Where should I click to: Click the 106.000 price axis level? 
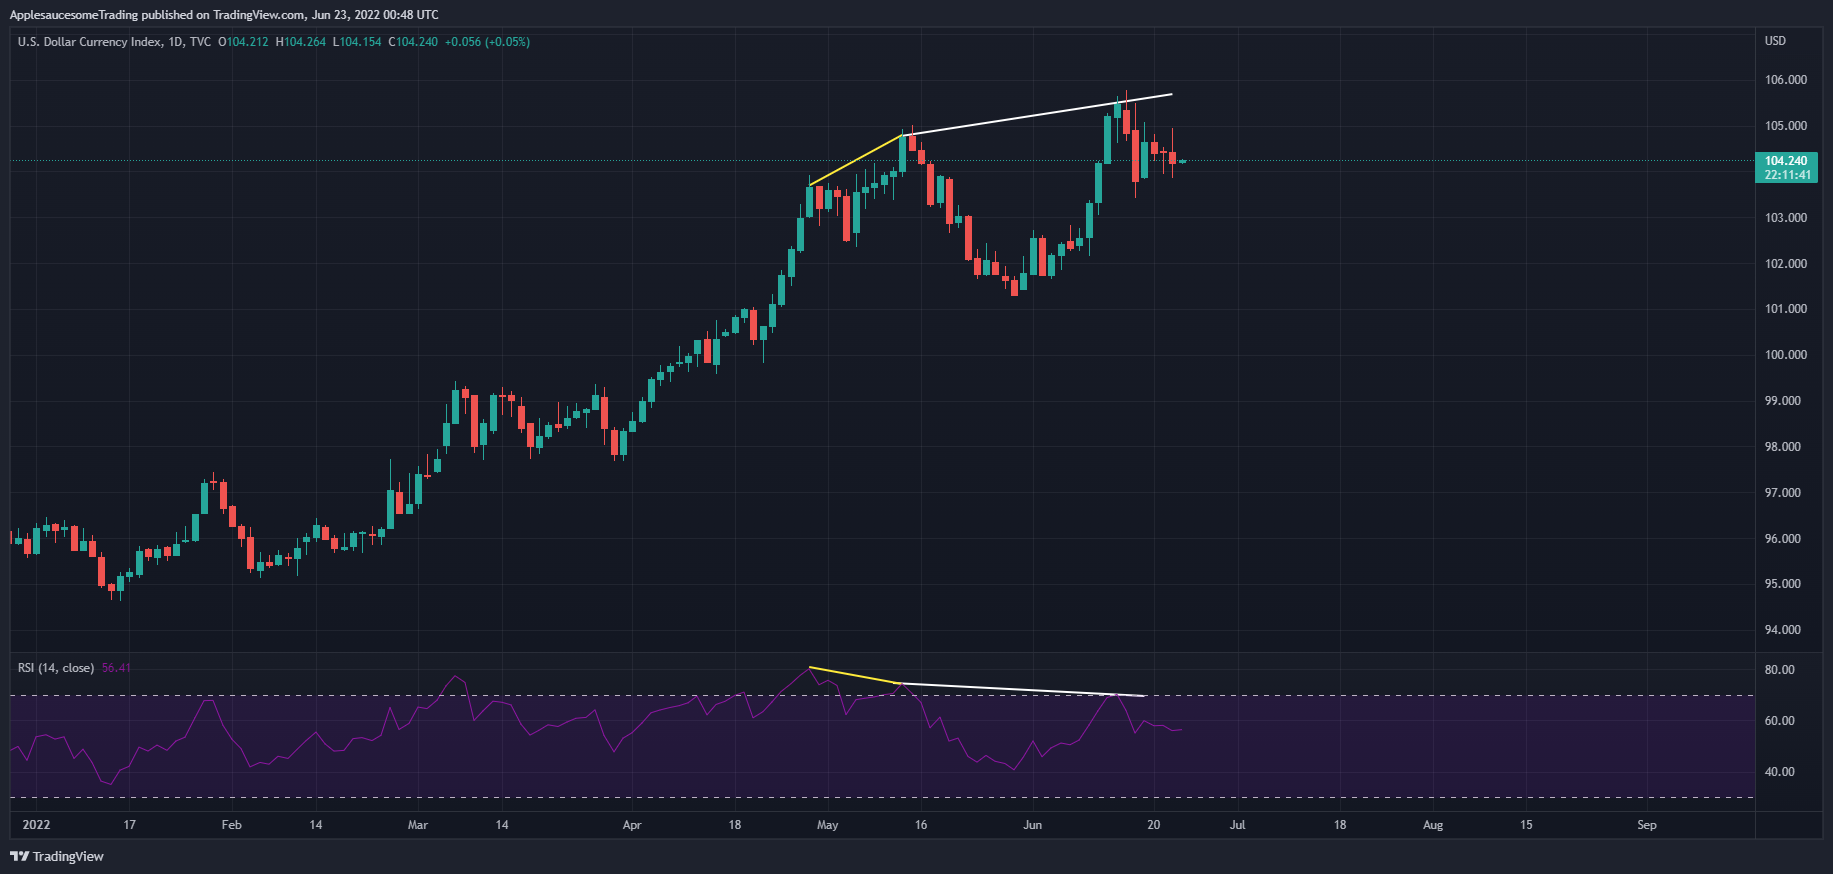pos(1785,80)
